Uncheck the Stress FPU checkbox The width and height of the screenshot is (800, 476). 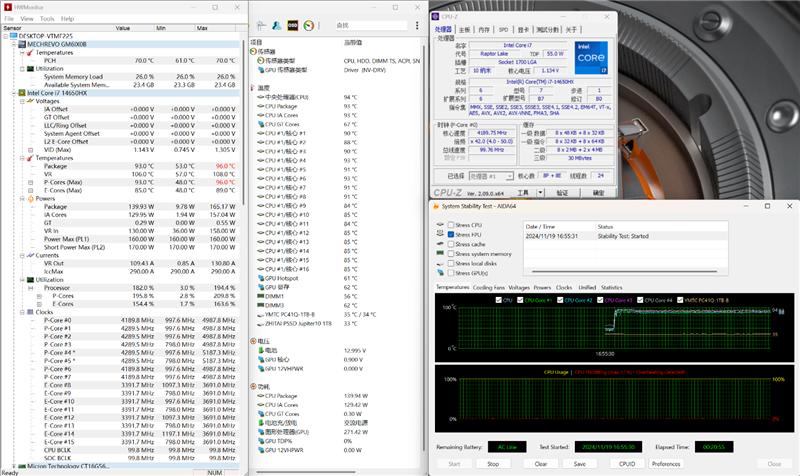click(x=451, y=235)
